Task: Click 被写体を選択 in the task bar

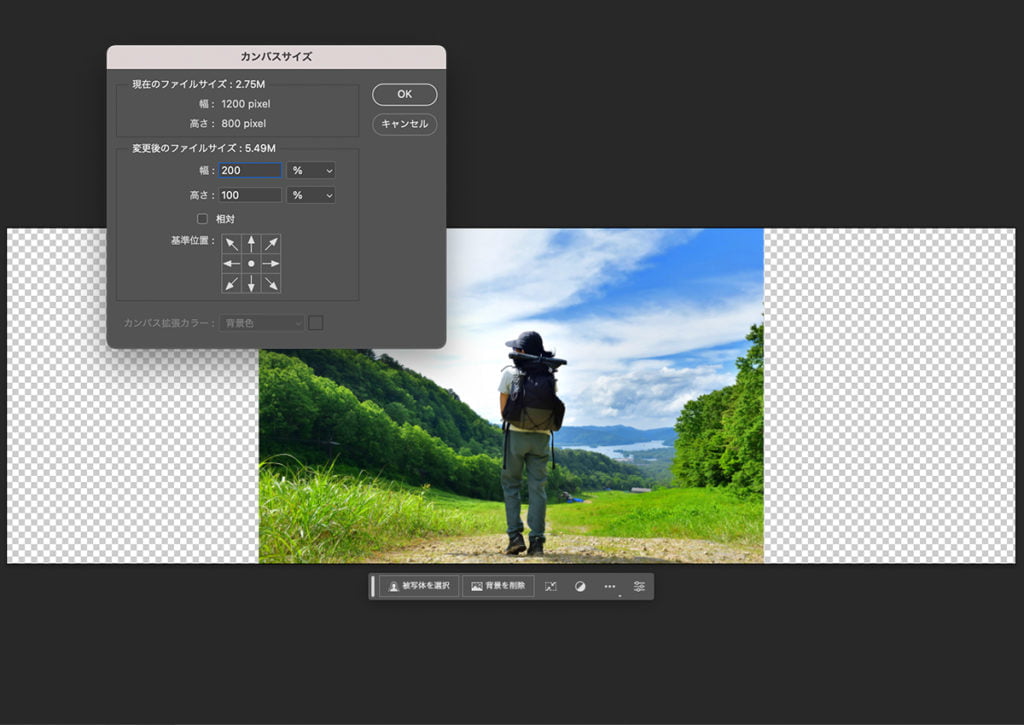Action: coord(419,586)
